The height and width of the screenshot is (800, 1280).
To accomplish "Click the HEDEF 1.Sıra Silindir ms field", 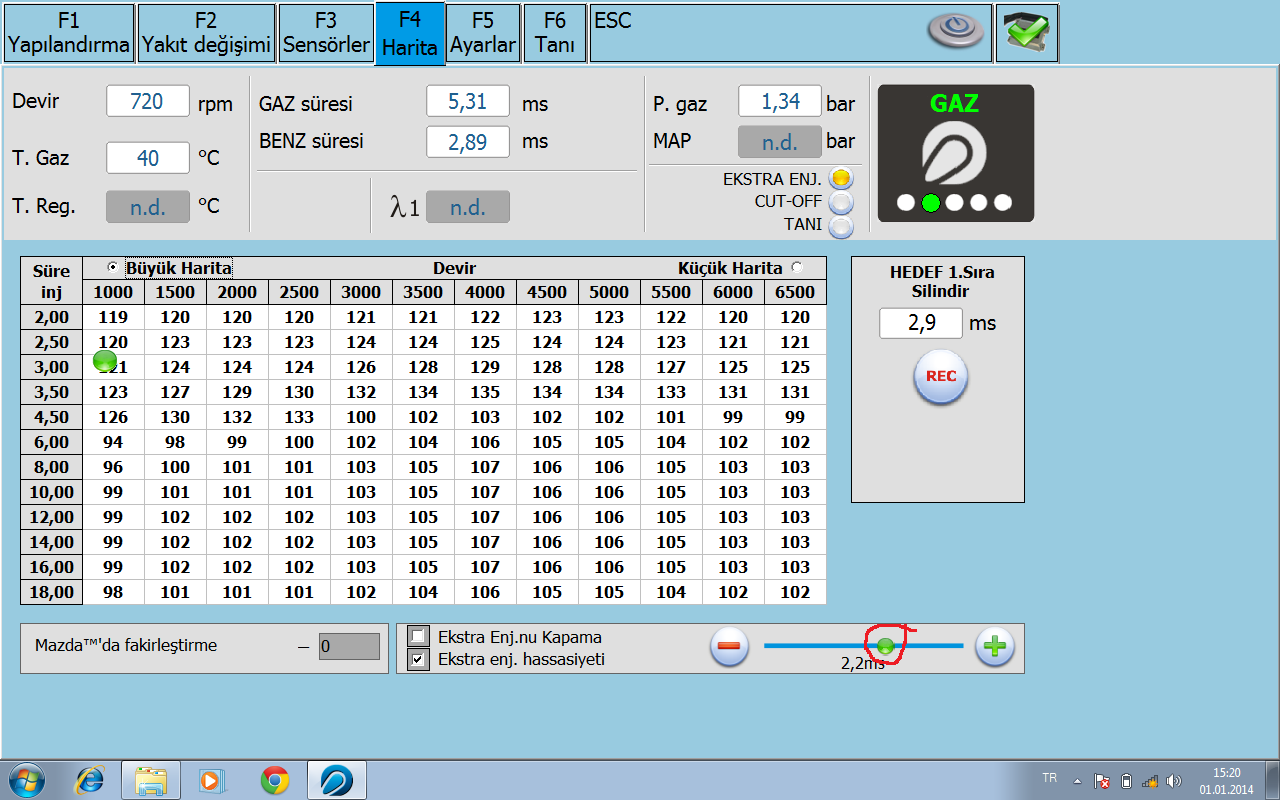I will click(921, 323).
